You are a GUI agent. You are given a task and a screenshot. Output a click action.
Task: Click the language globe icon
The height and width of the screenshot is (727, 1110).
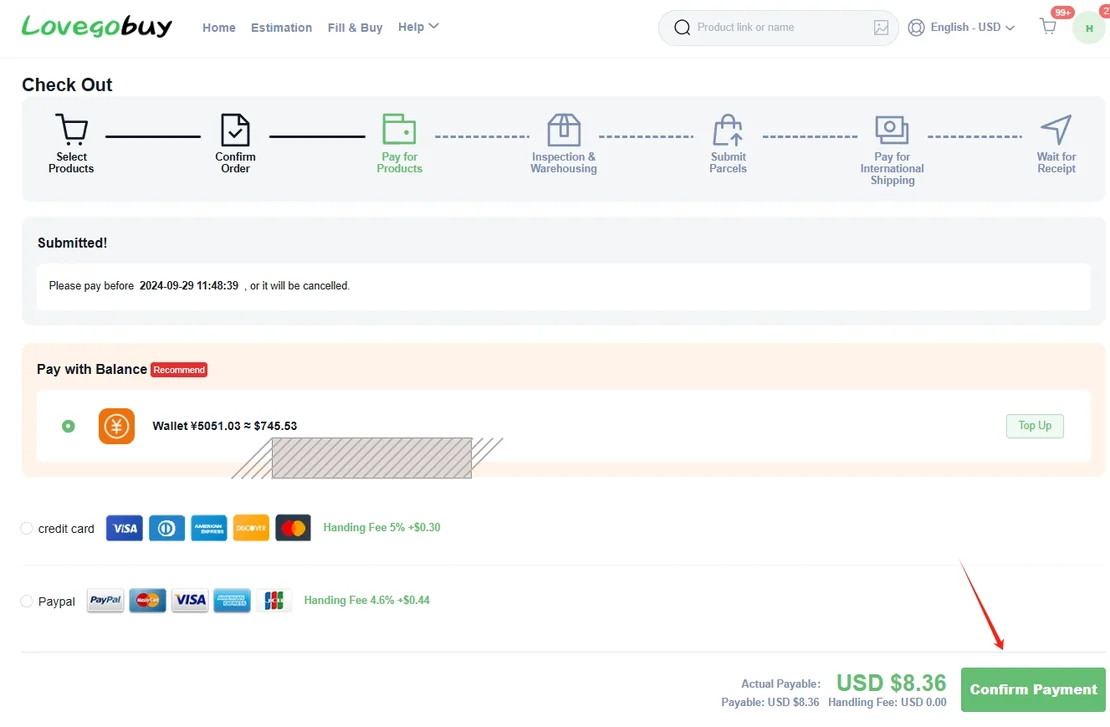[x=916, y=28]
